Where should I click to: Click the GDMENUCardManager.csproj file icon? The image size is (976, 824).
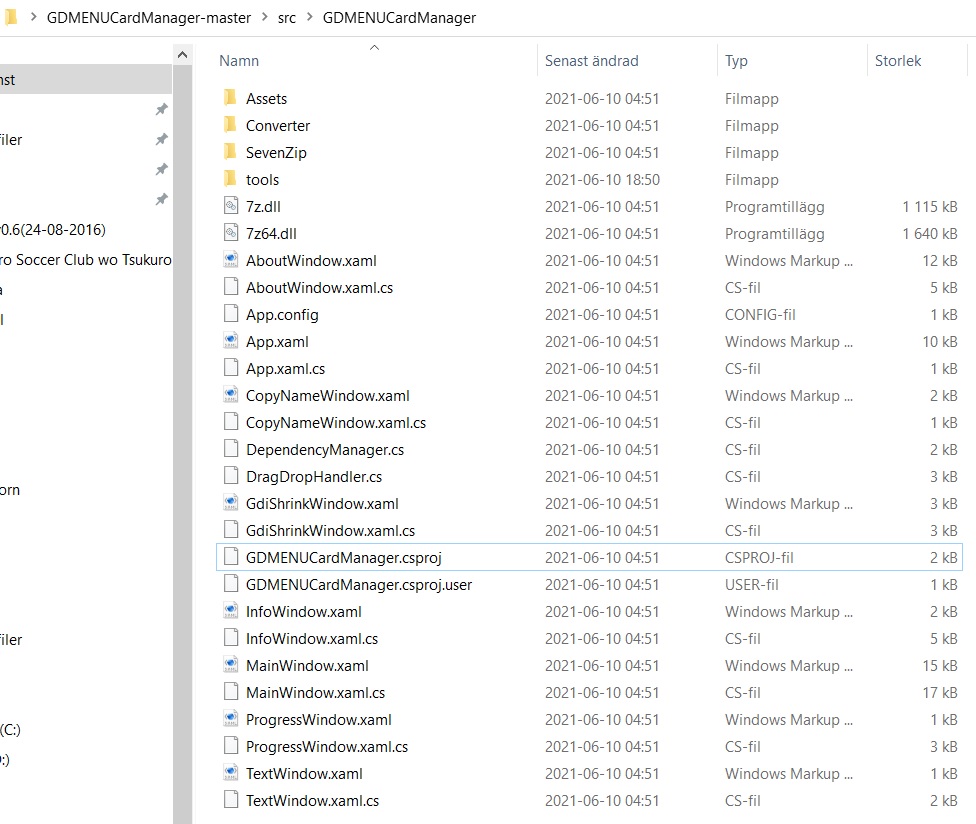231,557
